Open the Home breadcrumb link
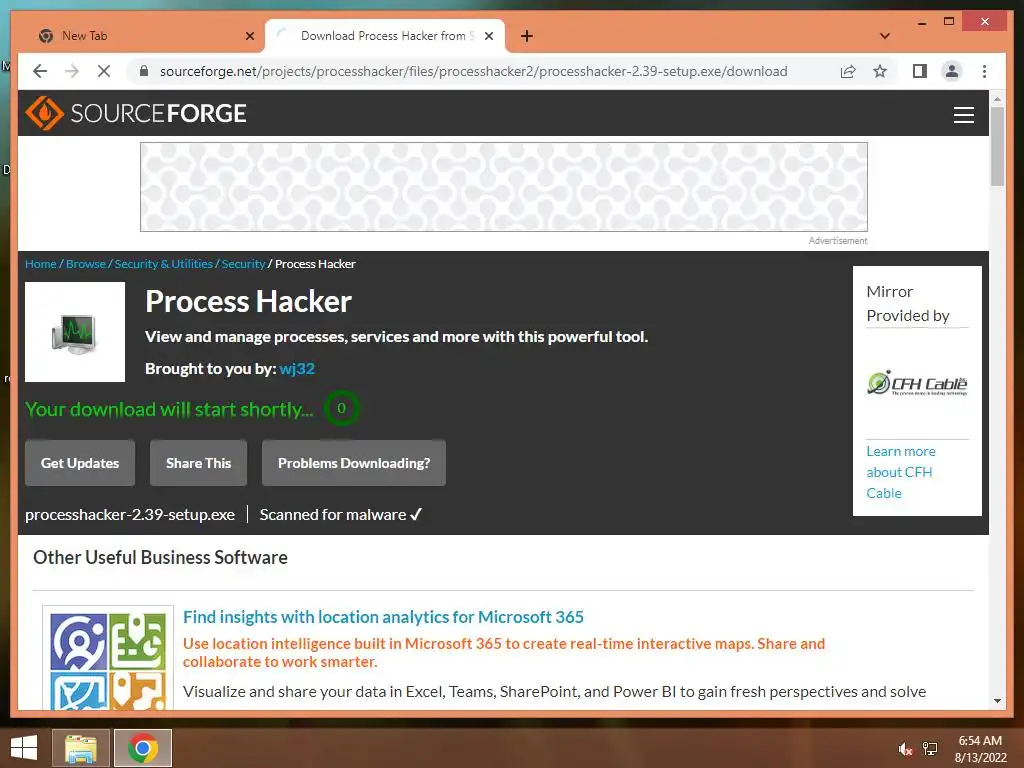The height and width of the screenshot is (768, 1024). pyautogui.click(x=40, y=264)
